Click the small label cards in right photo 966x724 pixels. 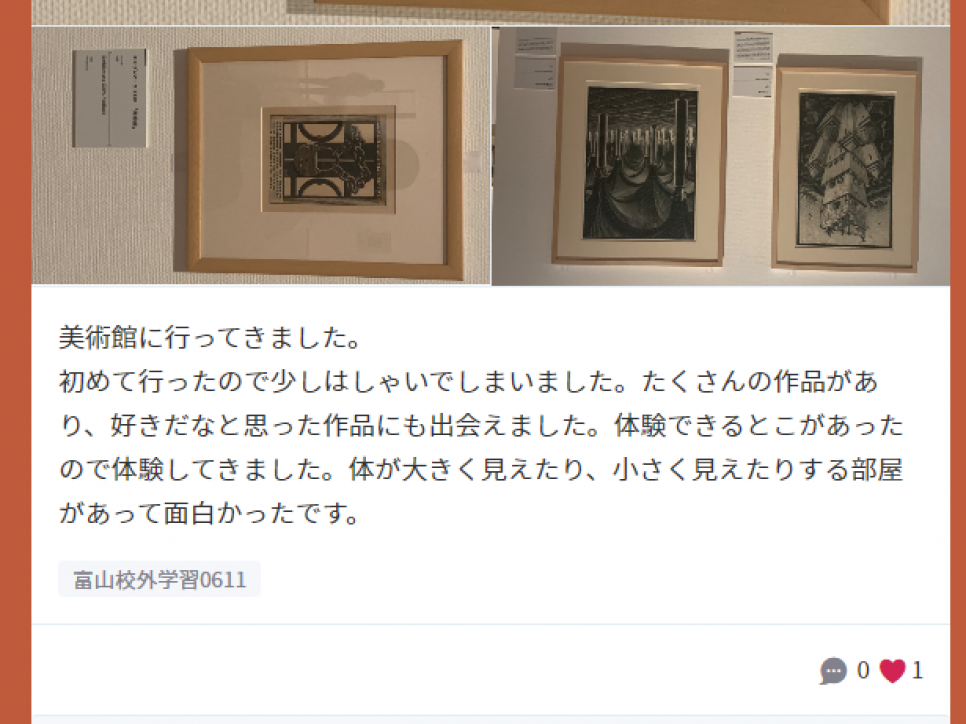(753, 64)
